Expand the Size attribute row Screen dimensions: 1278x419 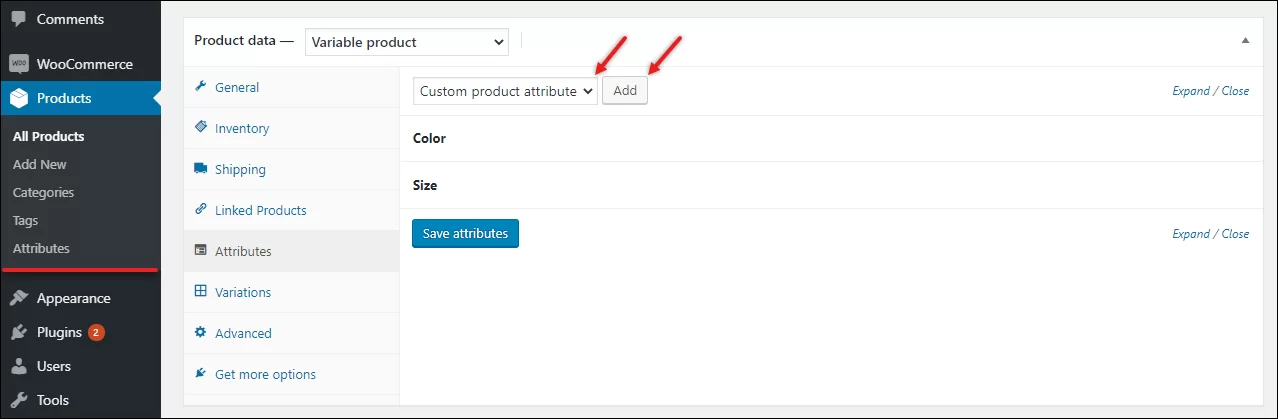coord(425,185)
